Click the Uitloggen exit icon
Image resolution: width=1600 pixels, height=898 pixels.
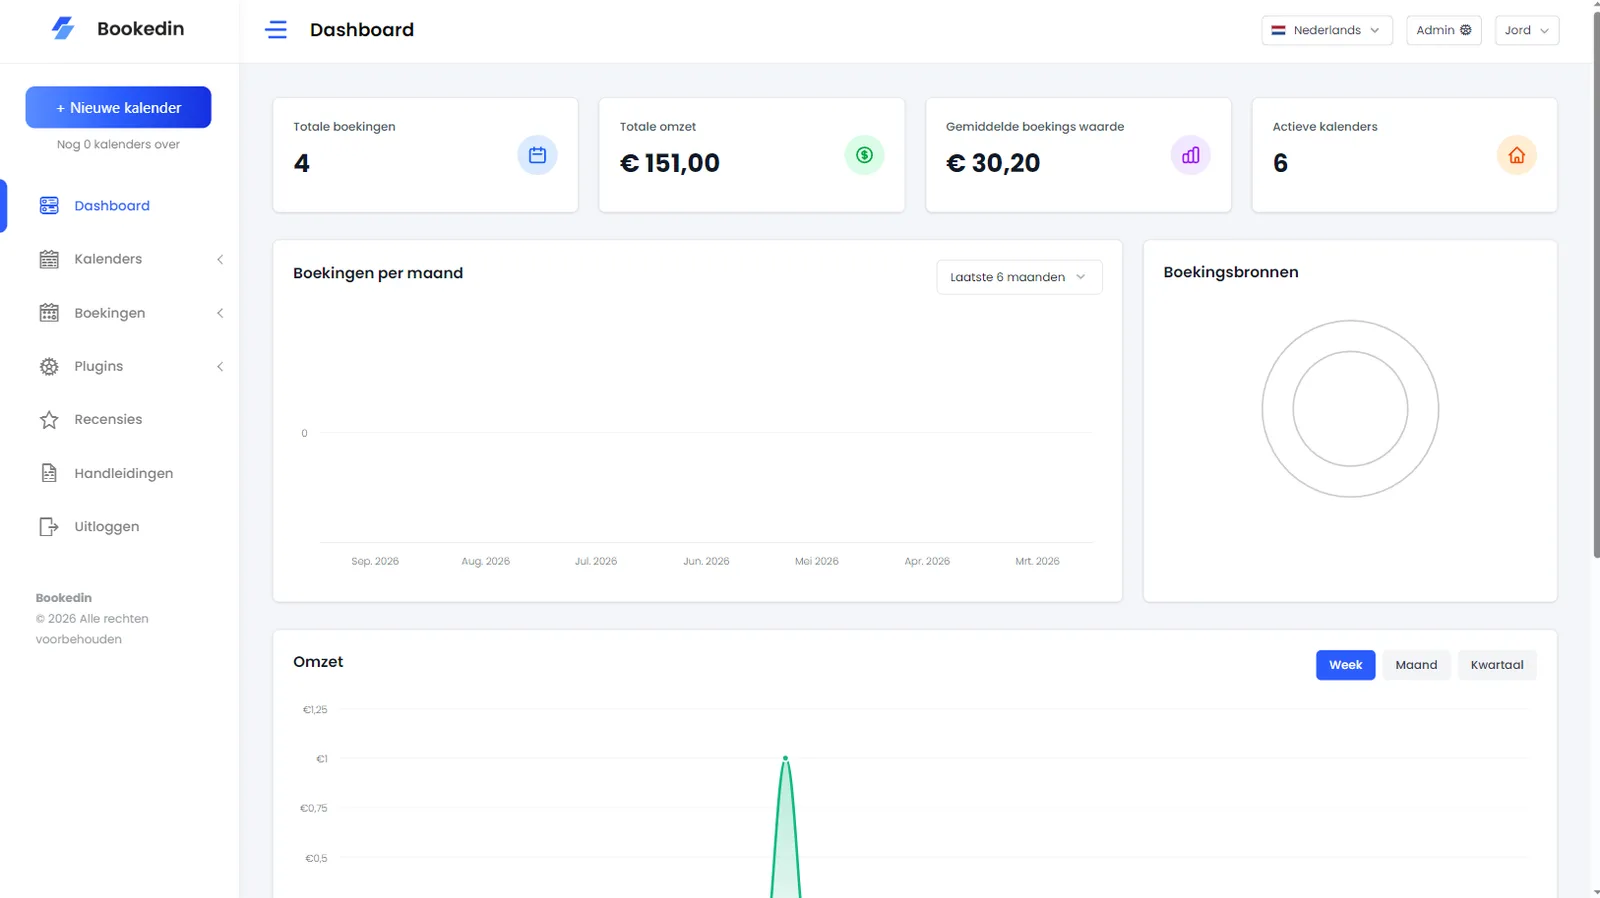tap(49, 527)
